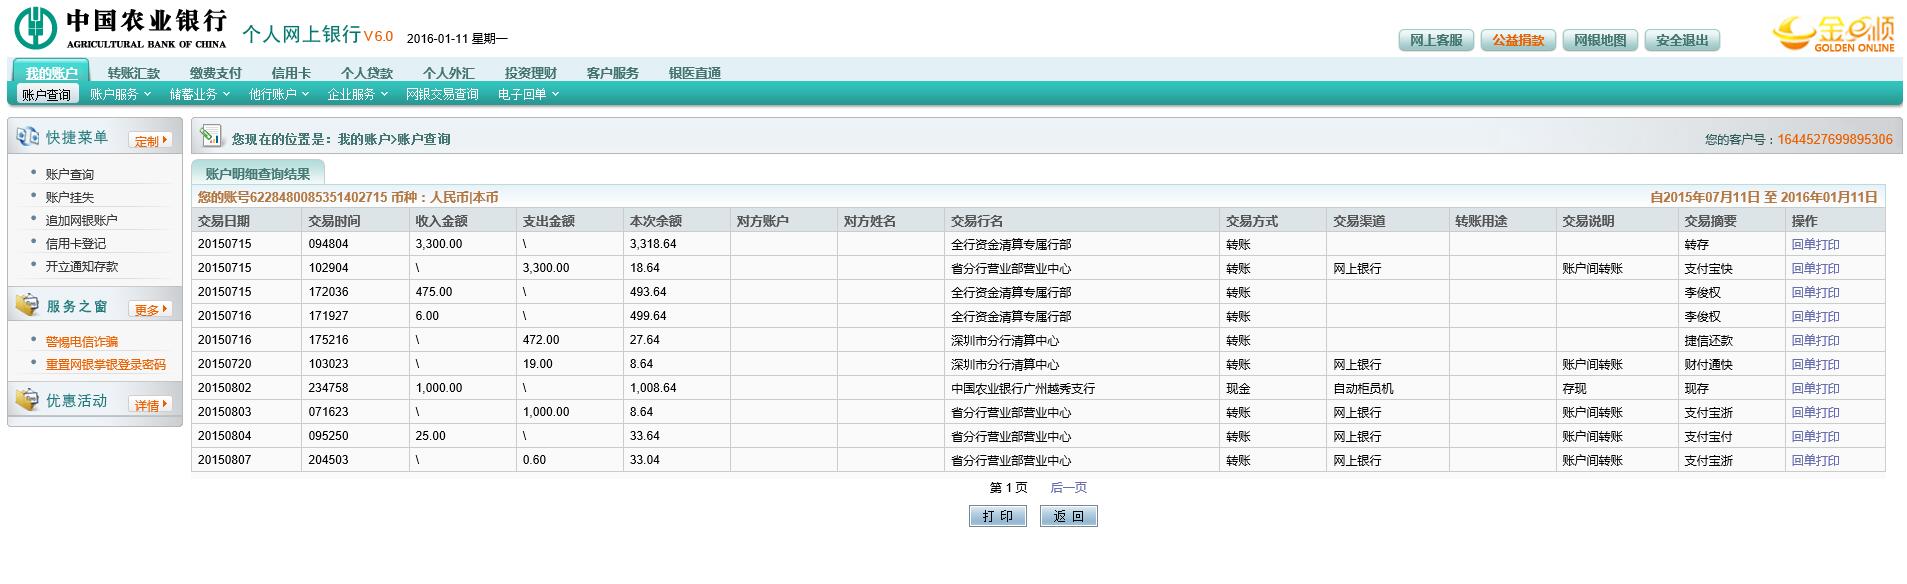
Task: Open the 信用卡 main tab
Action: click(x=291, y=73)
